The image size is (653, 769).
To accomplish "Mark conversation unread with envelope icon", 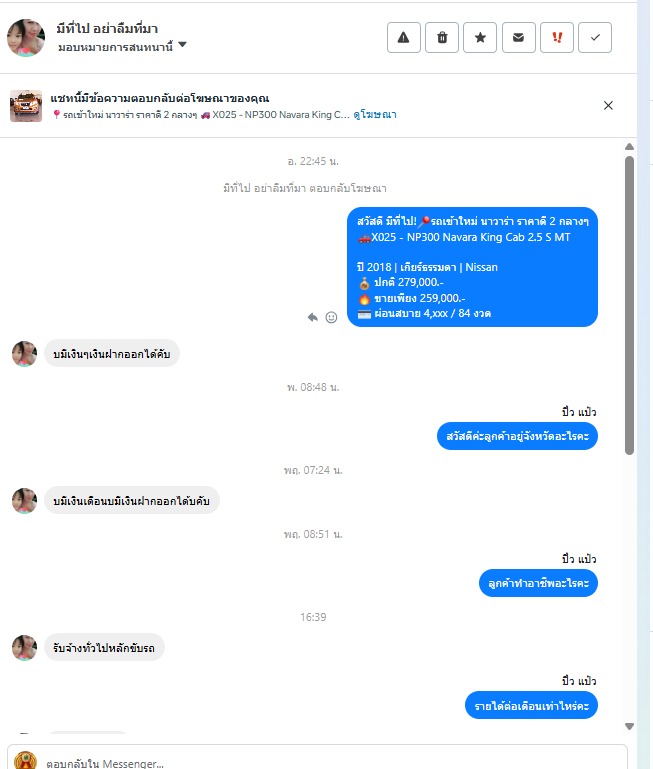I will click(x=518, y=37).
